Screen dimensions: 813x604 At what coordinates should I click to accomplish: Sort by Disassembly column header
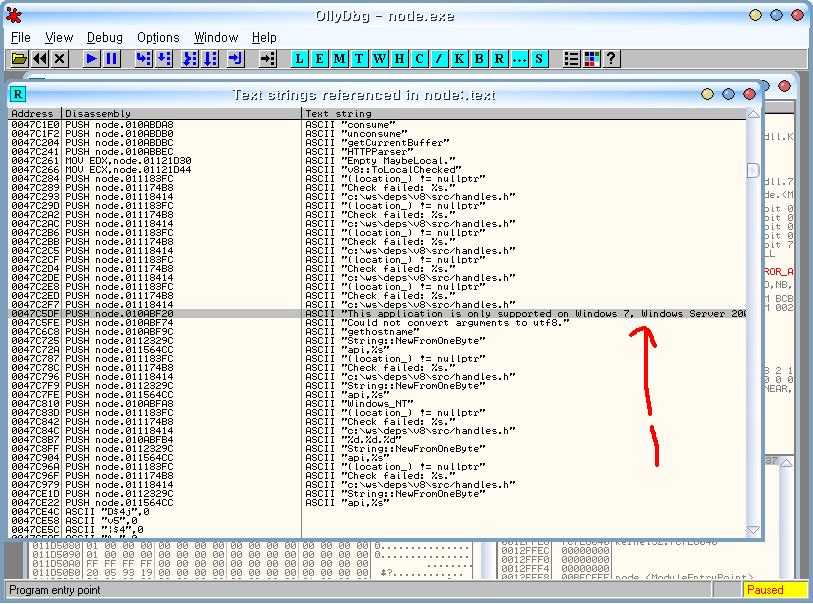pos(181,114)
